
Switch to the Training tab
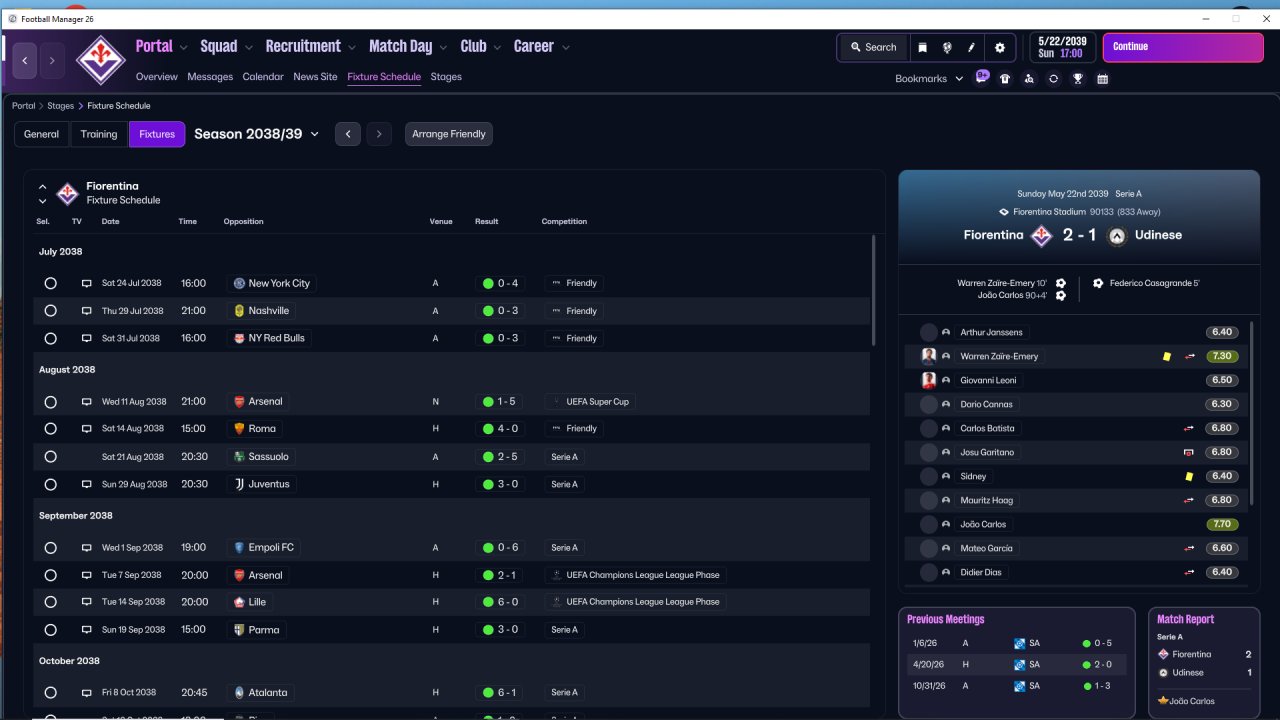tap(99, 134)
